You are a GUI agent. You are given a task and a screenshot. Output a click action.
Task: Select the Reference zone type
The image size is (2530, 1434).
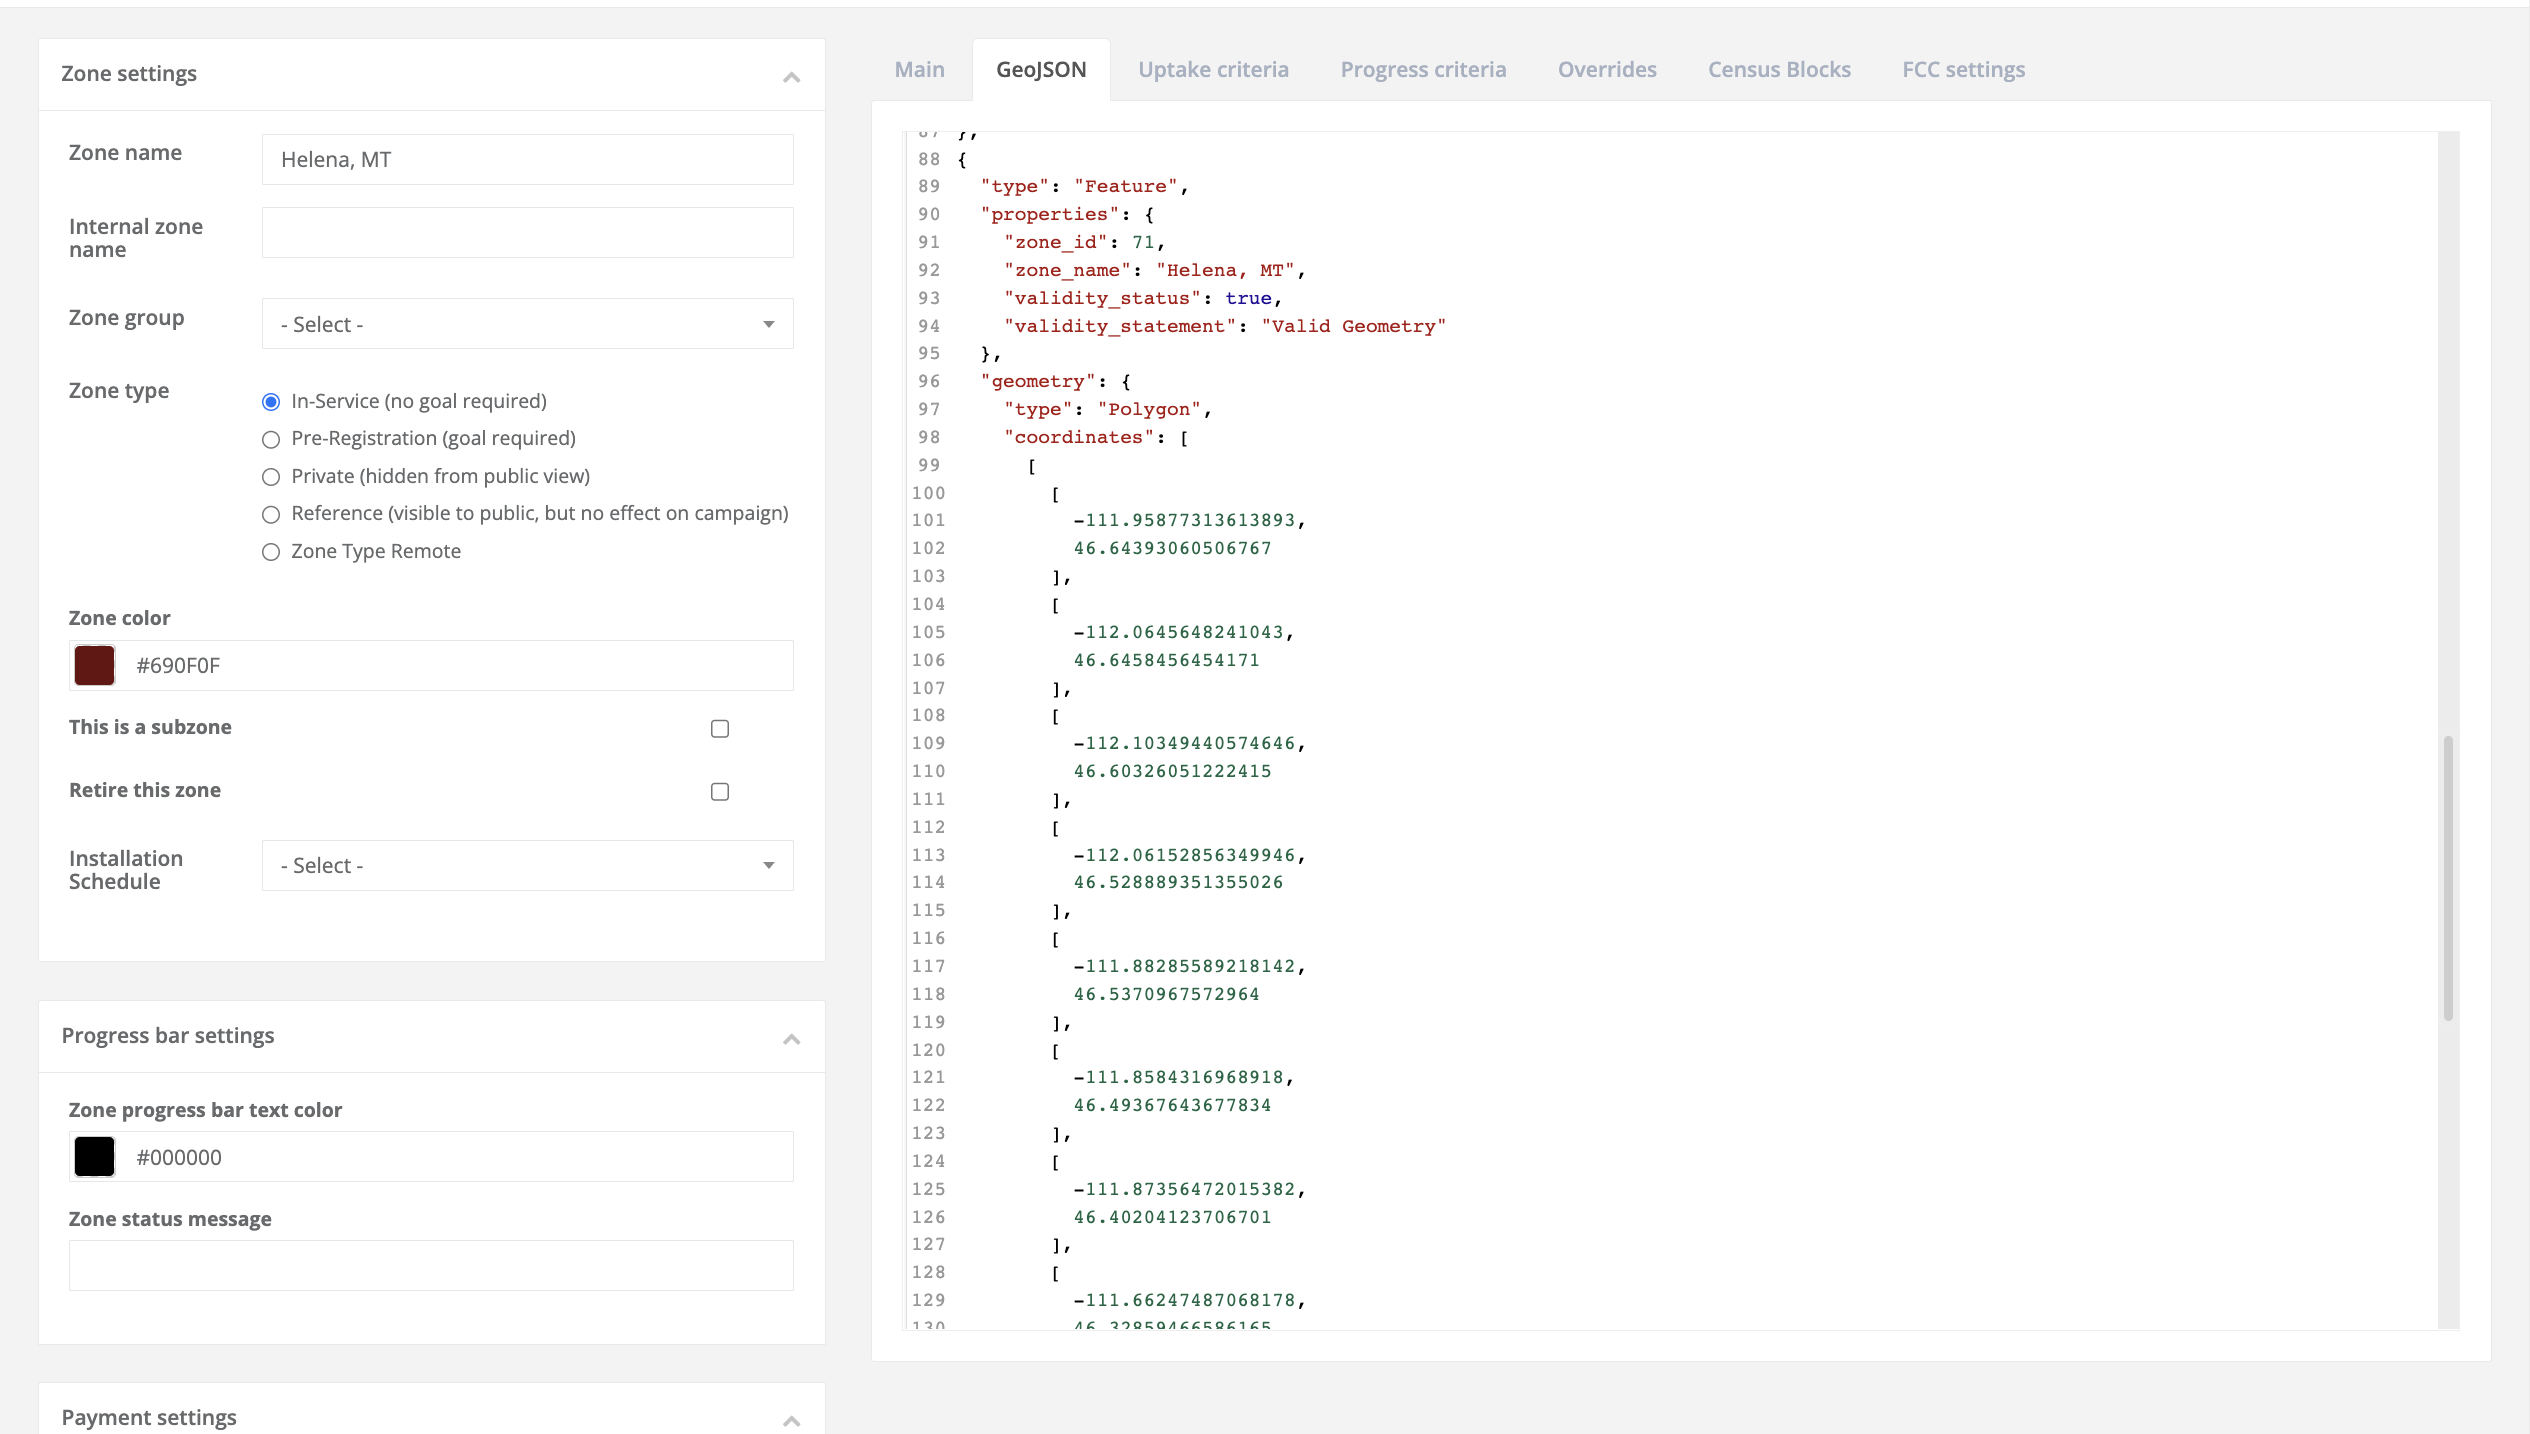270,514
